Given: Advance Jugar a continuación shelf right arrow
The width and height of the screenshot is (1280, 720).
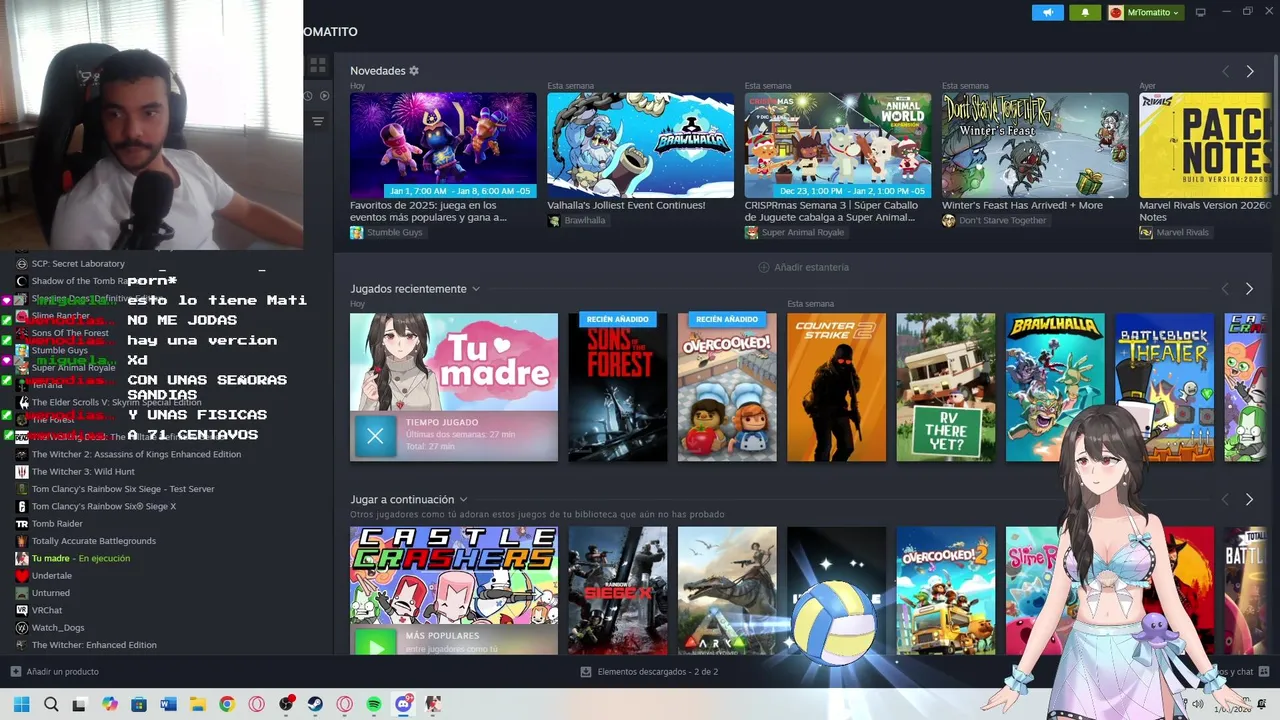Looking at the screenshot, I should [1249, 499].
